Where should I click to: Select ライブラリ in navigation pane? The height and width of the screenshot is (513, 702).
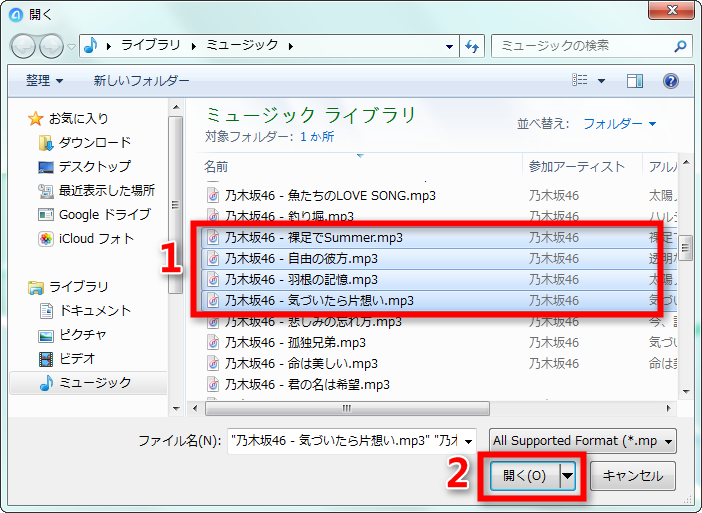click(79, 286)
